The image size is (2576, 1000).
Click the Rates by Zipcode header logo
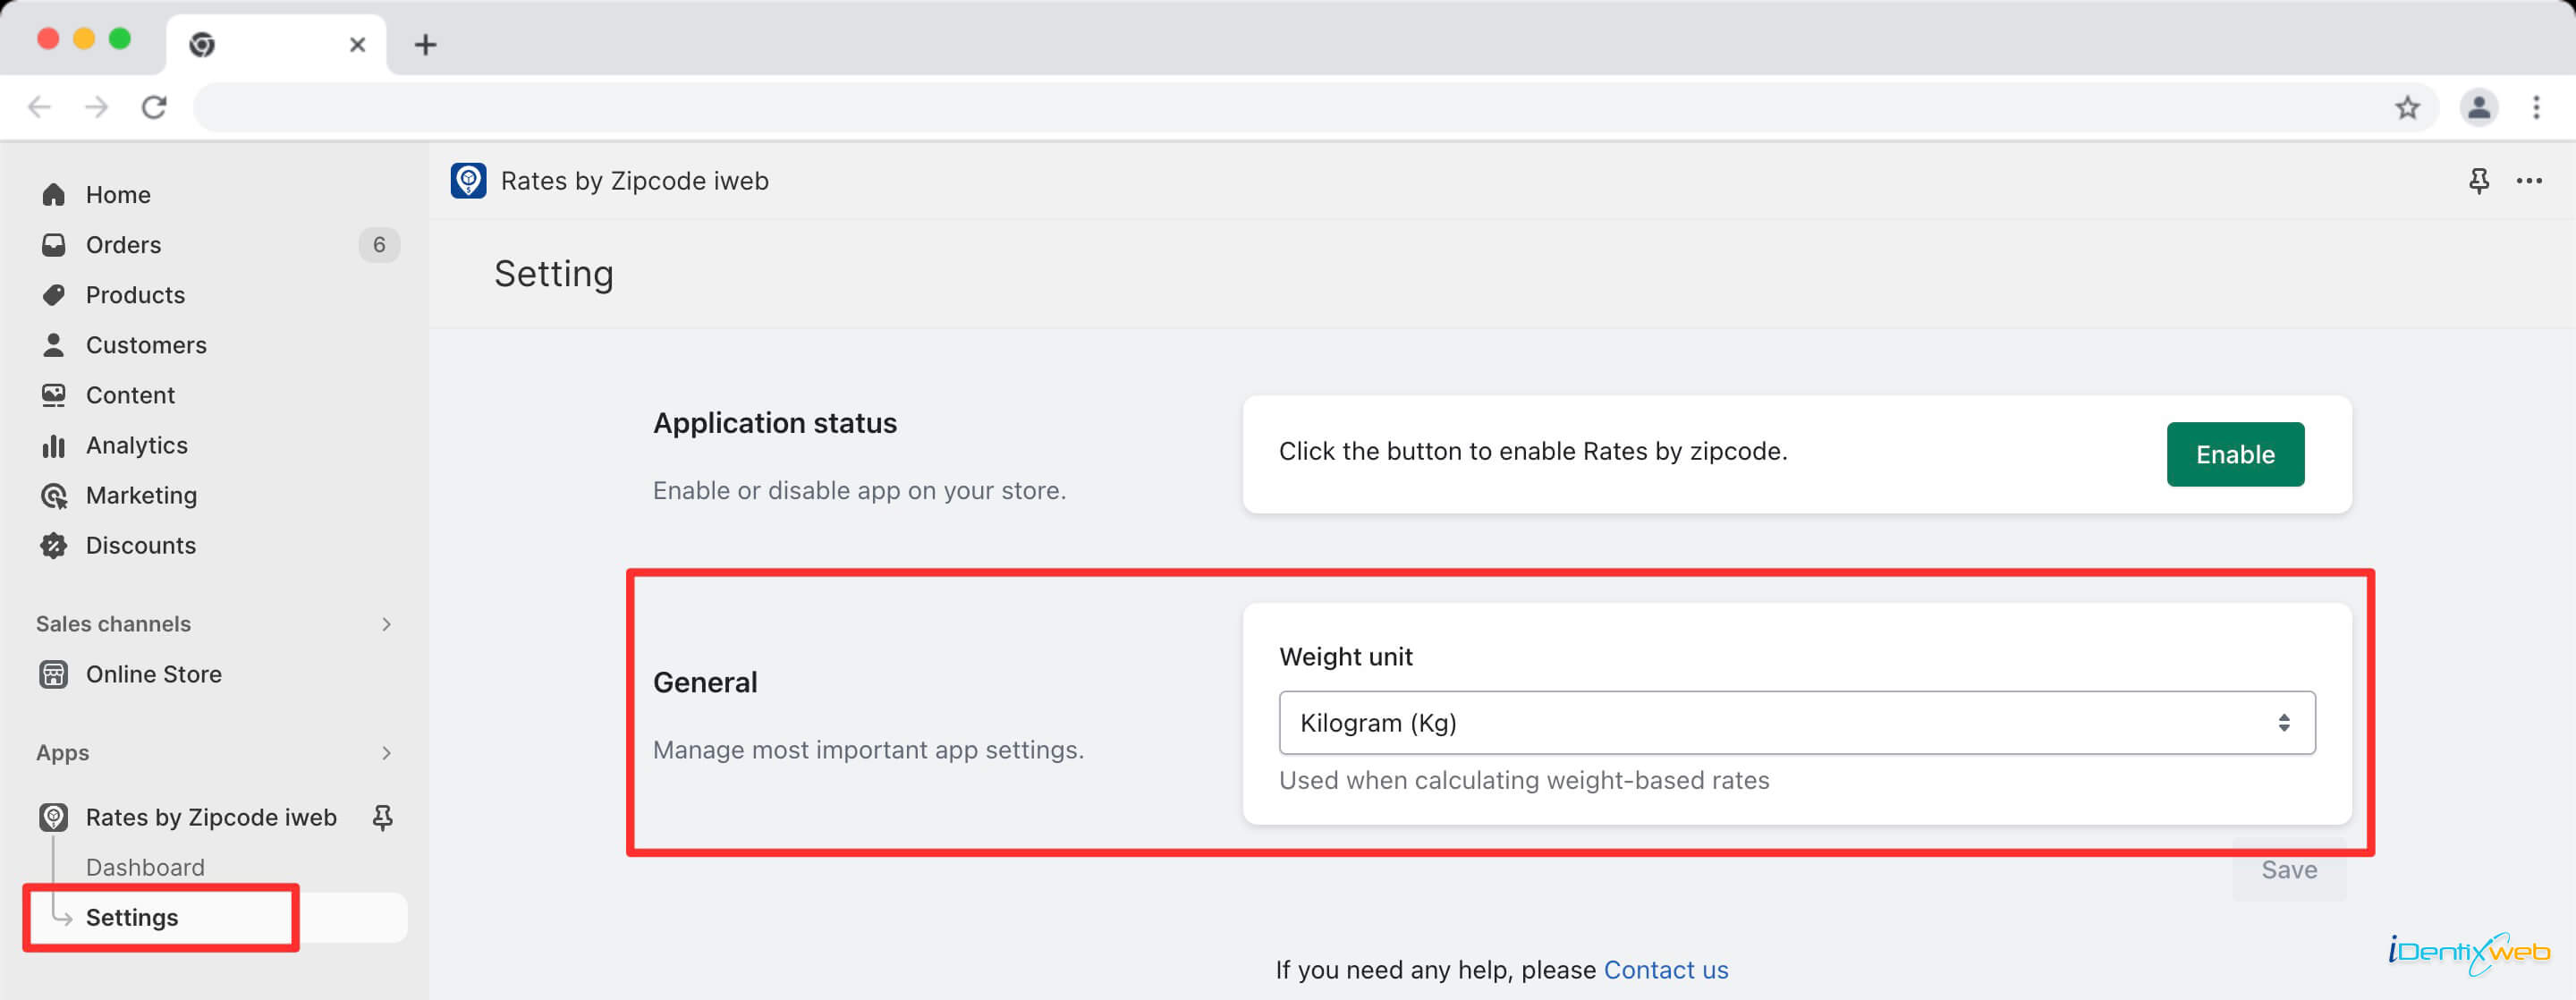[x=468, y=181]
